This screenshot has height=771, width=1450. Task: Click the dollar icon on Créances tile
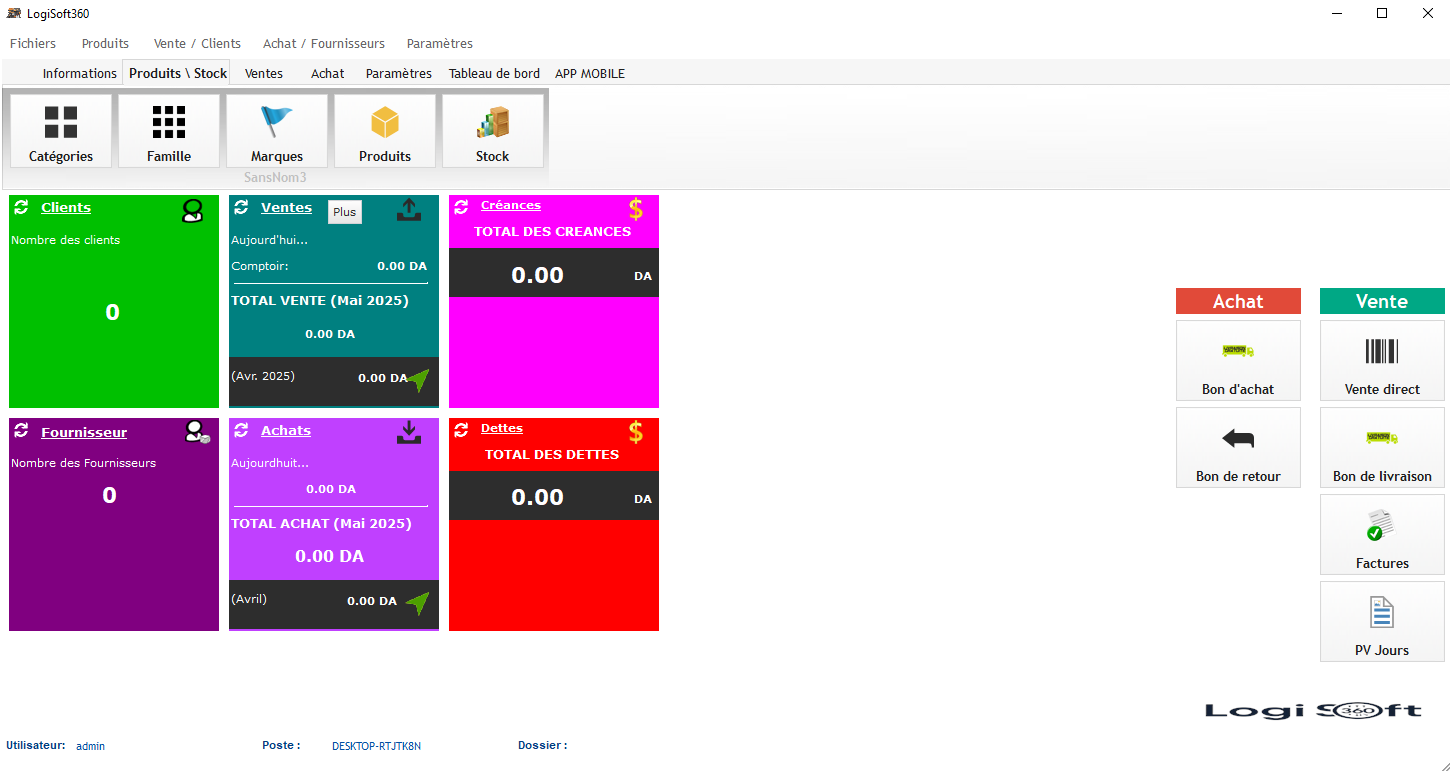pyautogui.click(x=635, y=209)
